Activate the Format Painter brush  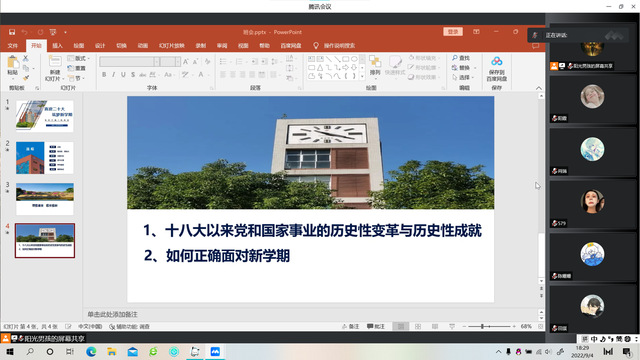coord(26,77)
